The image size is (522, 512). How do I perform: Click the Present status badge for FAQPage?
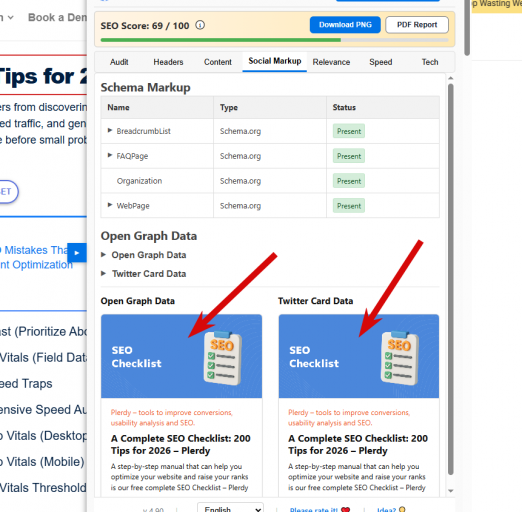point(349,156)
